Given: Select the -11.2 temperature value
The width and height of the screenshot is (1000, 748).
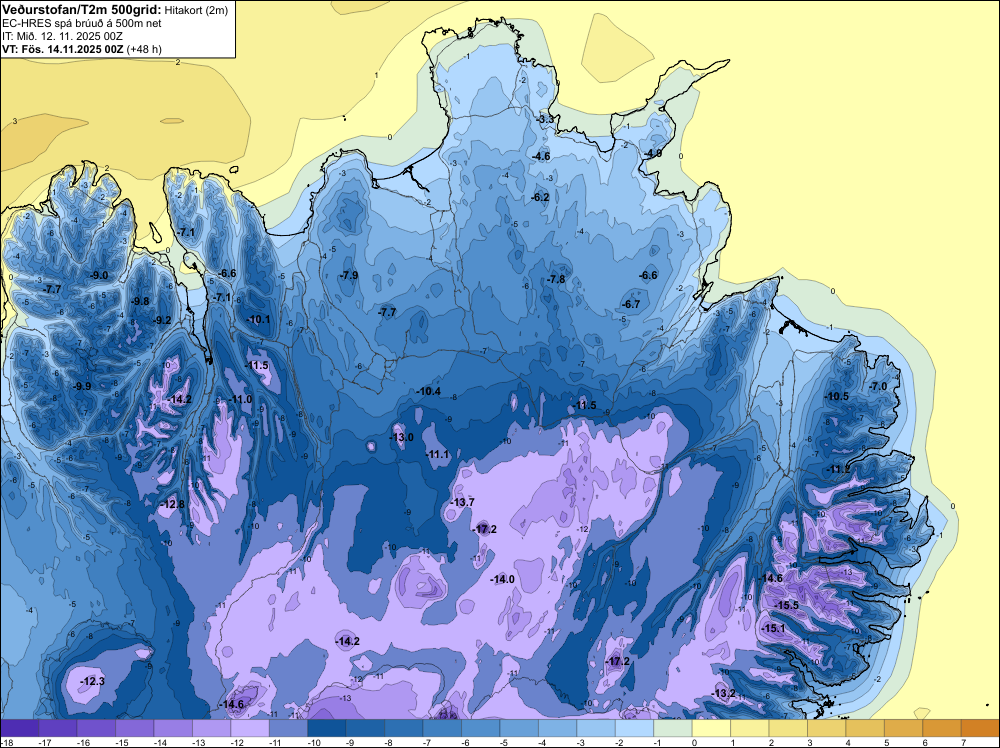Looking at the screenshot, I should 839,469.
